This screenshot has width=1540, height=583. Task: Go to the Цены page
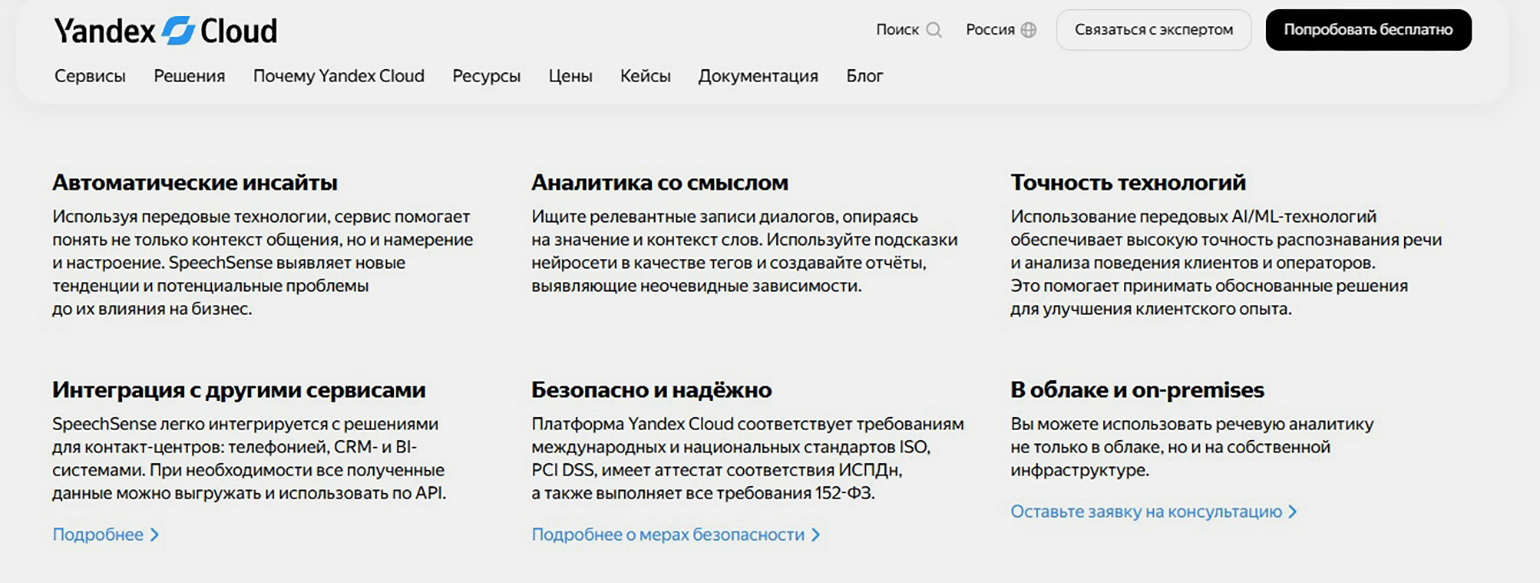point(570,76)
